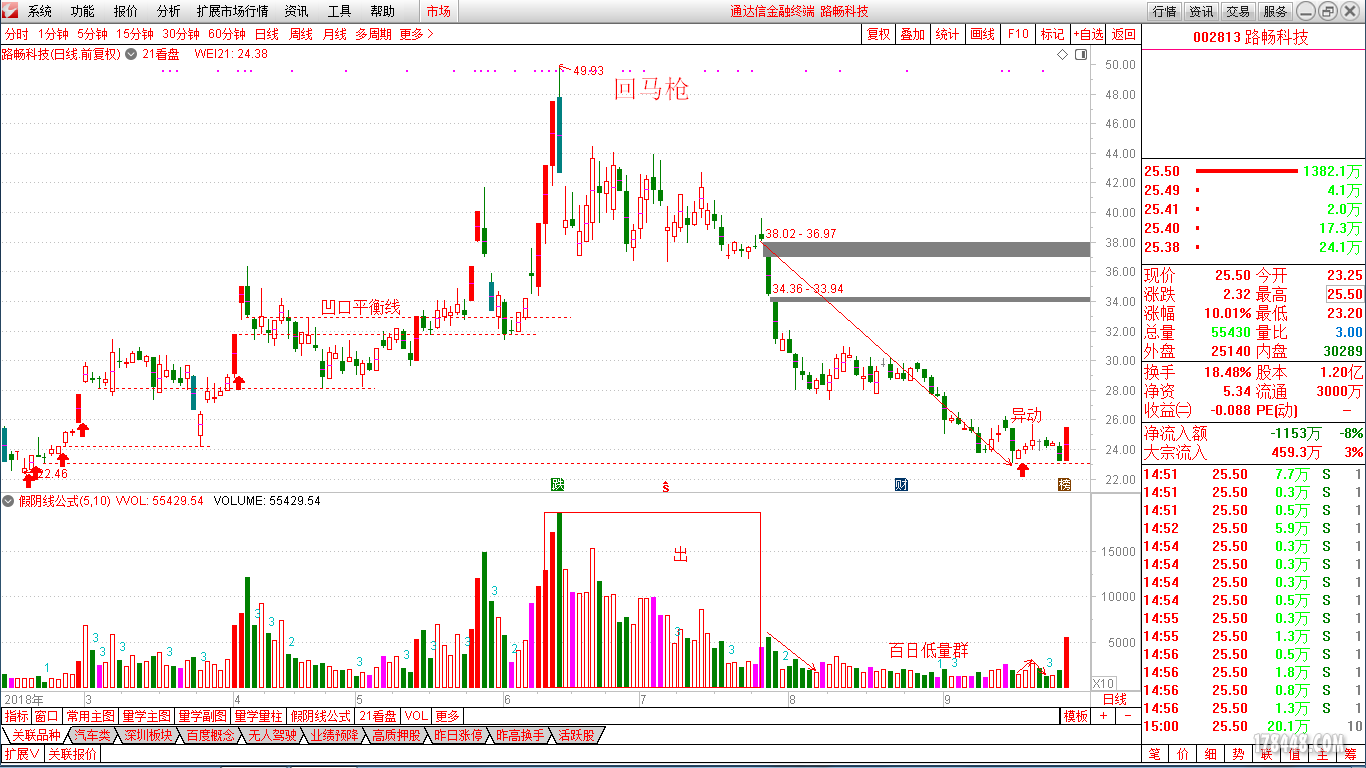The width and height of the screenshot is (1366, 768).
Task: Select the VOL indicator tab
Action: point(416,716)
